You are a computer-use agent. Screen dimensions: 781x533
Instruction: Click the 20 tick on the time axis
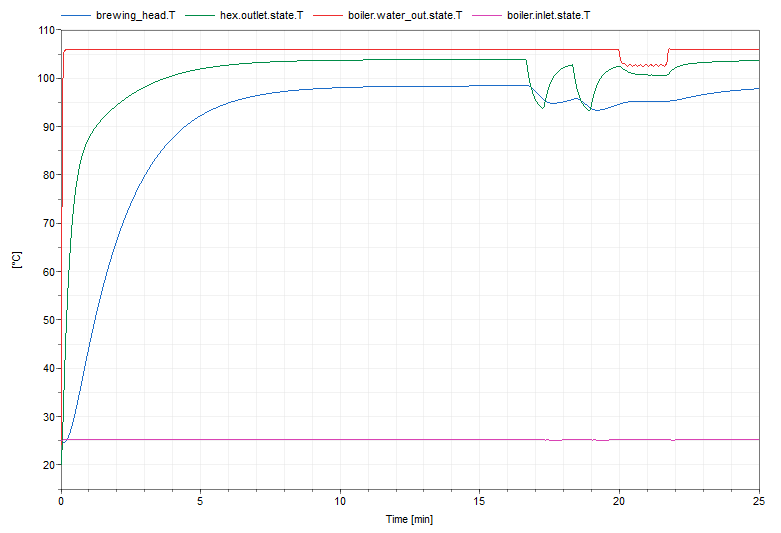(x=620, y=501)
